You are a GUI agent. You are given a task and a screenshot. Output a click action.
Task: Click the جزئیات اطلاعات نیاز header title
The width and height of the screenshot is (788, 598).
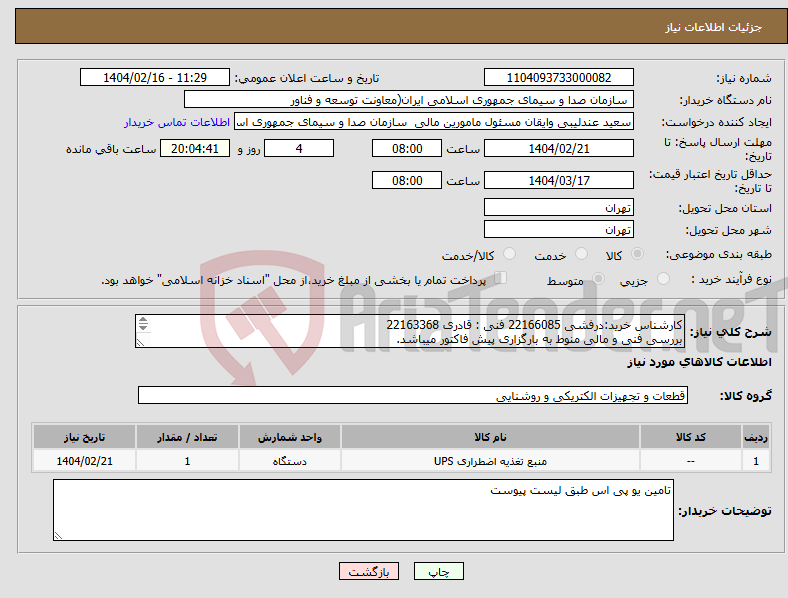(713, 27)
